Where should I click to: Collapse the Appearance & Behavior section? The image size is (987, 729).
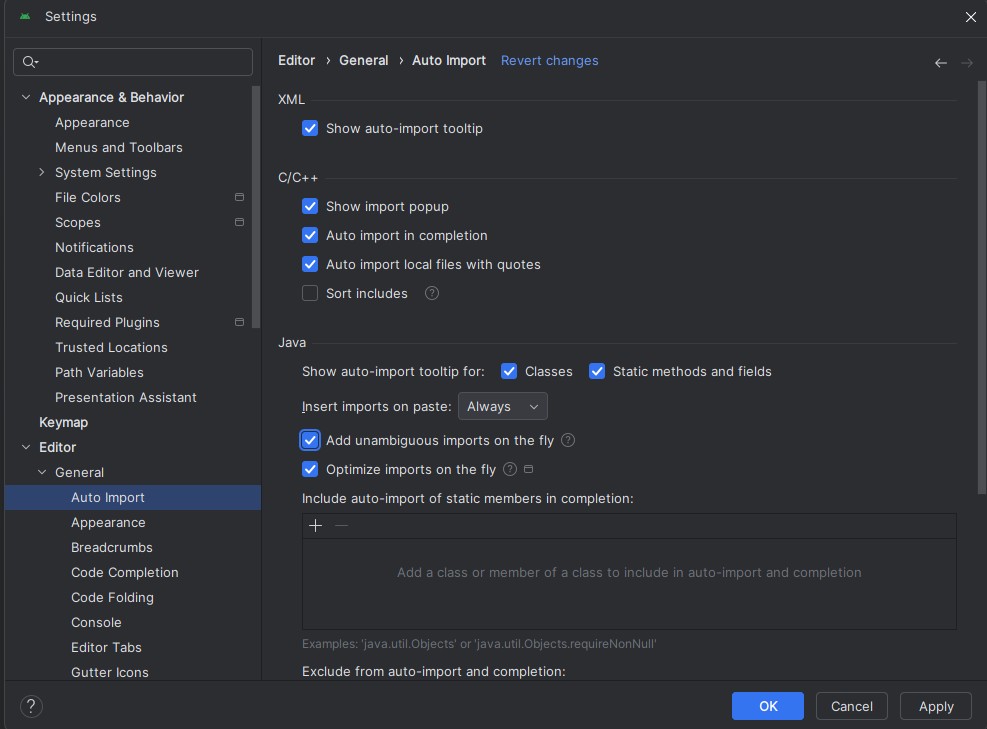click(x=26, y=98)
